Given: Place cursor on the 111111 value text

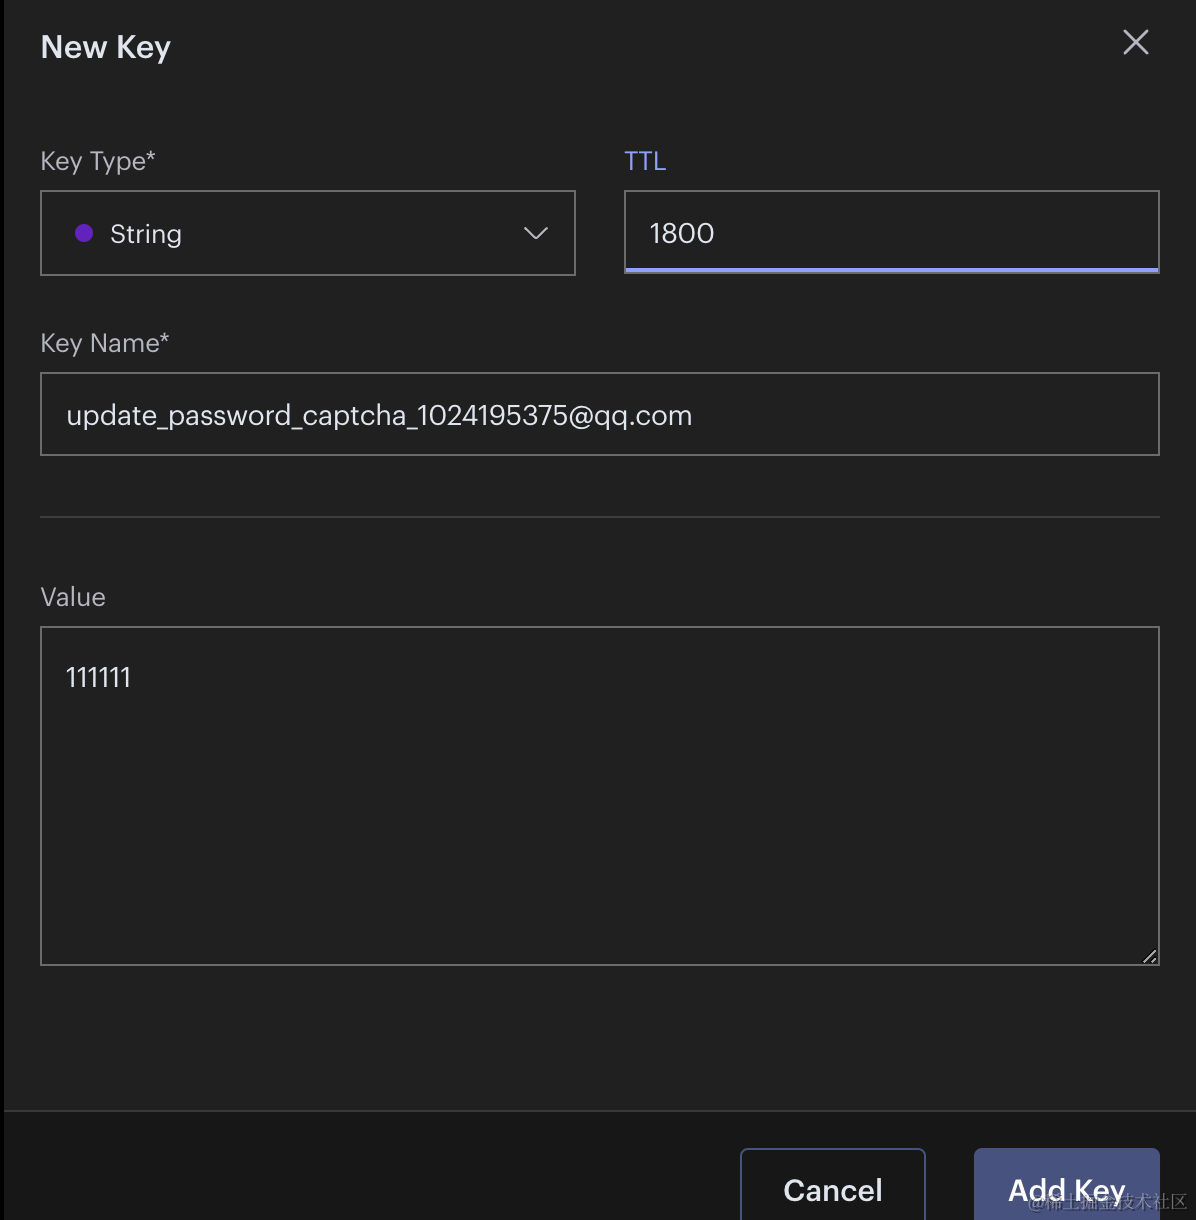Looking at the screenshot, I should pos(98,678).
